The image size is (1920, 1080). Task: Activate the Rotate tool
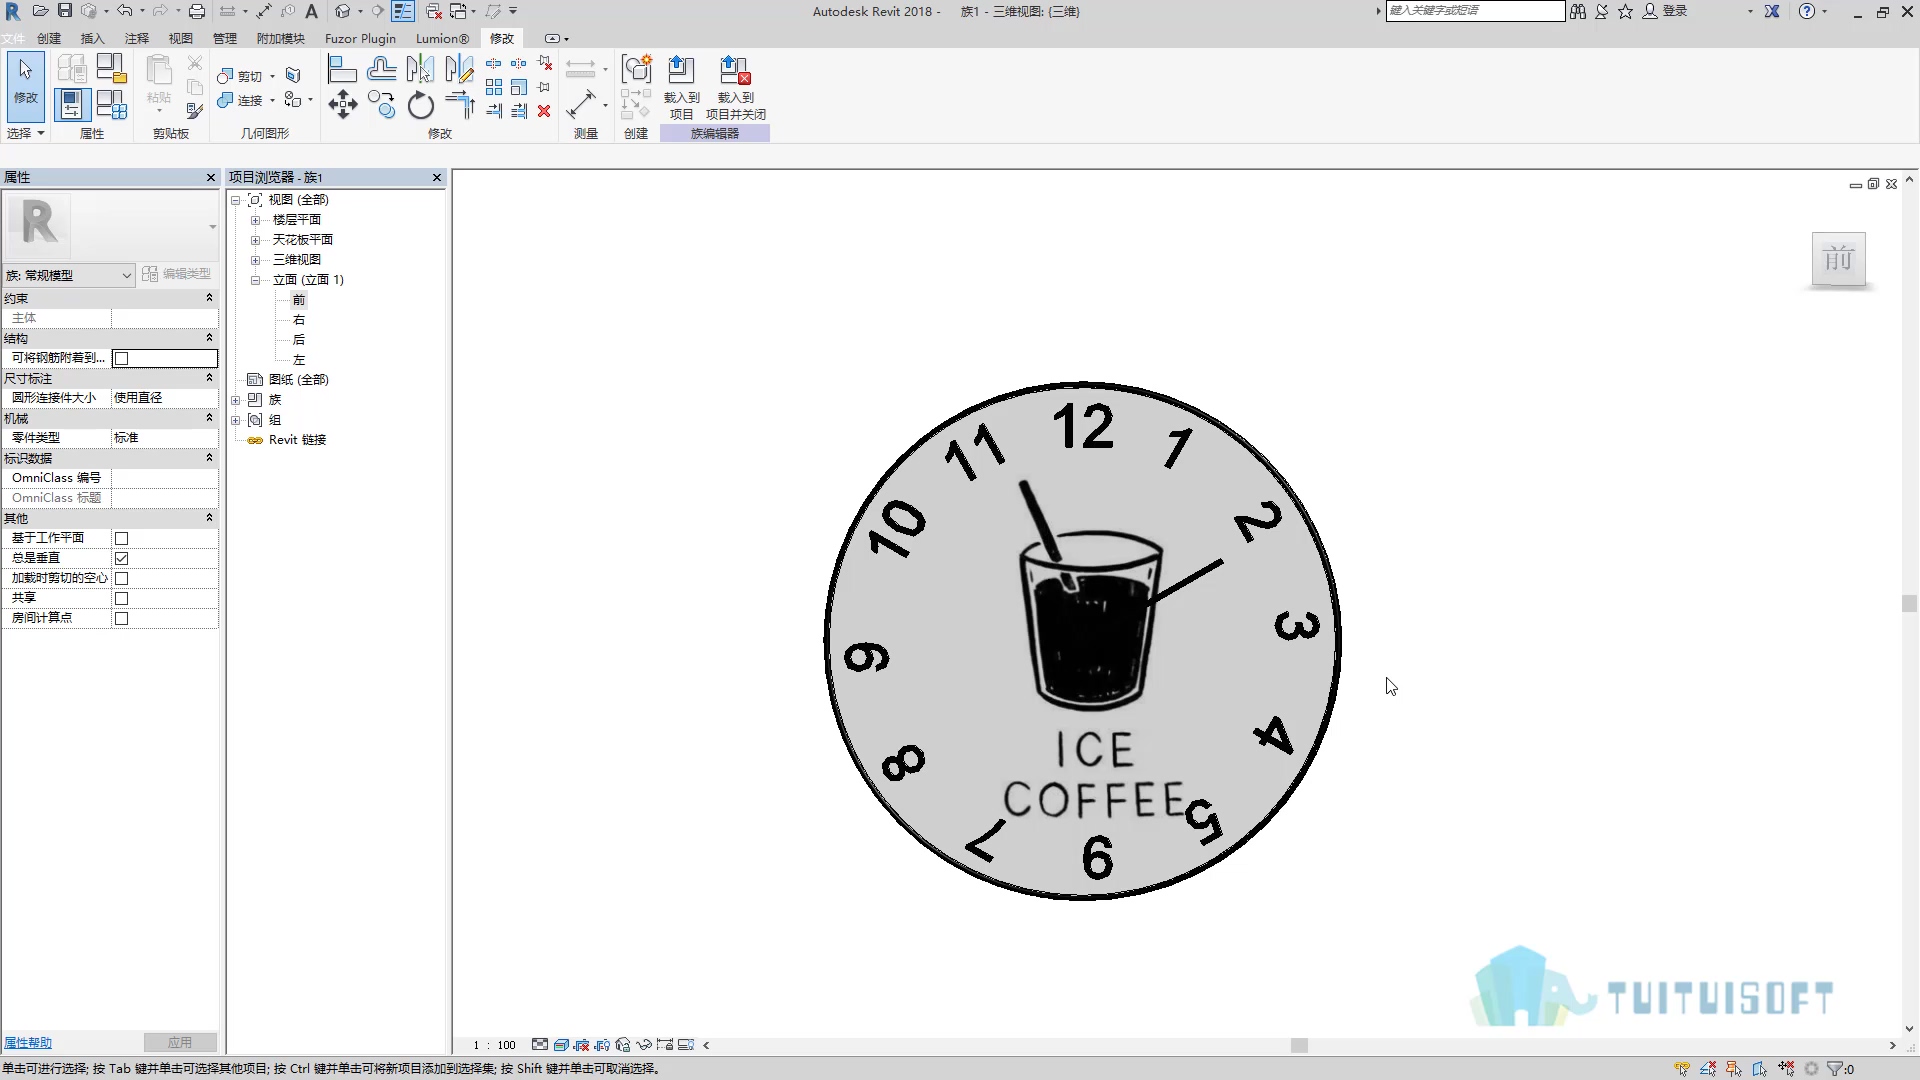(x=421, y=104)
